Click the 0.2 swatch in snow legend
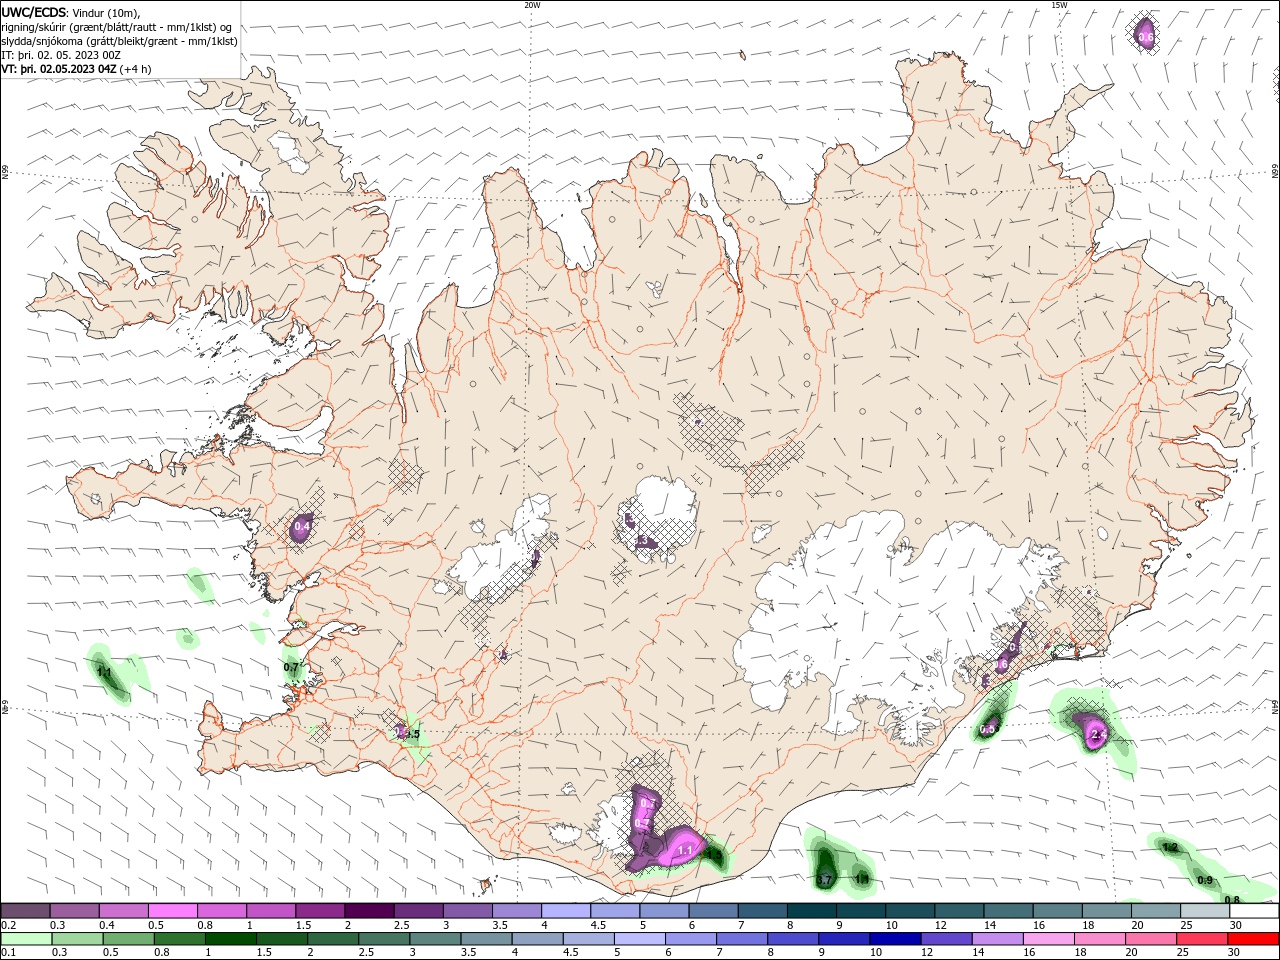The width and height of the screenshot is (1280, 960). coord(25,910)
